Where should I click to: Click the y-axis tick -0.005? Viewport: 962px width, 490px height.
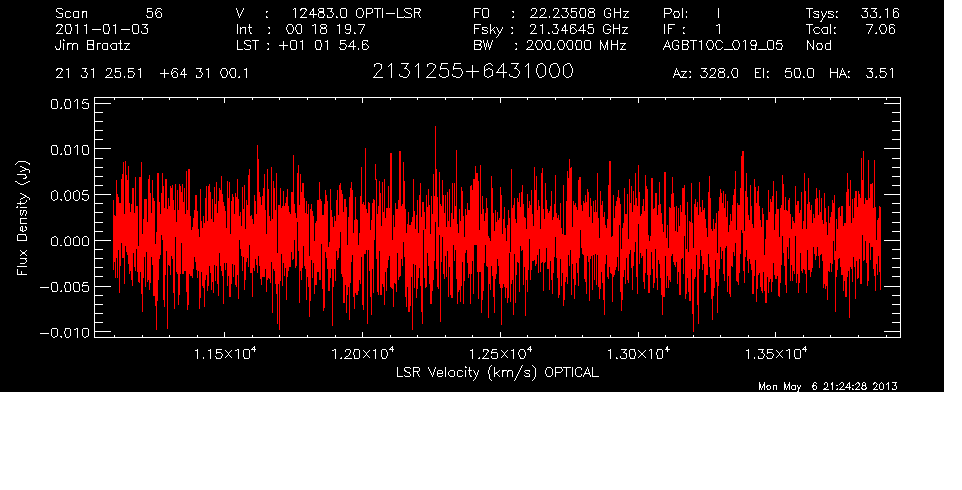point(64,287)
